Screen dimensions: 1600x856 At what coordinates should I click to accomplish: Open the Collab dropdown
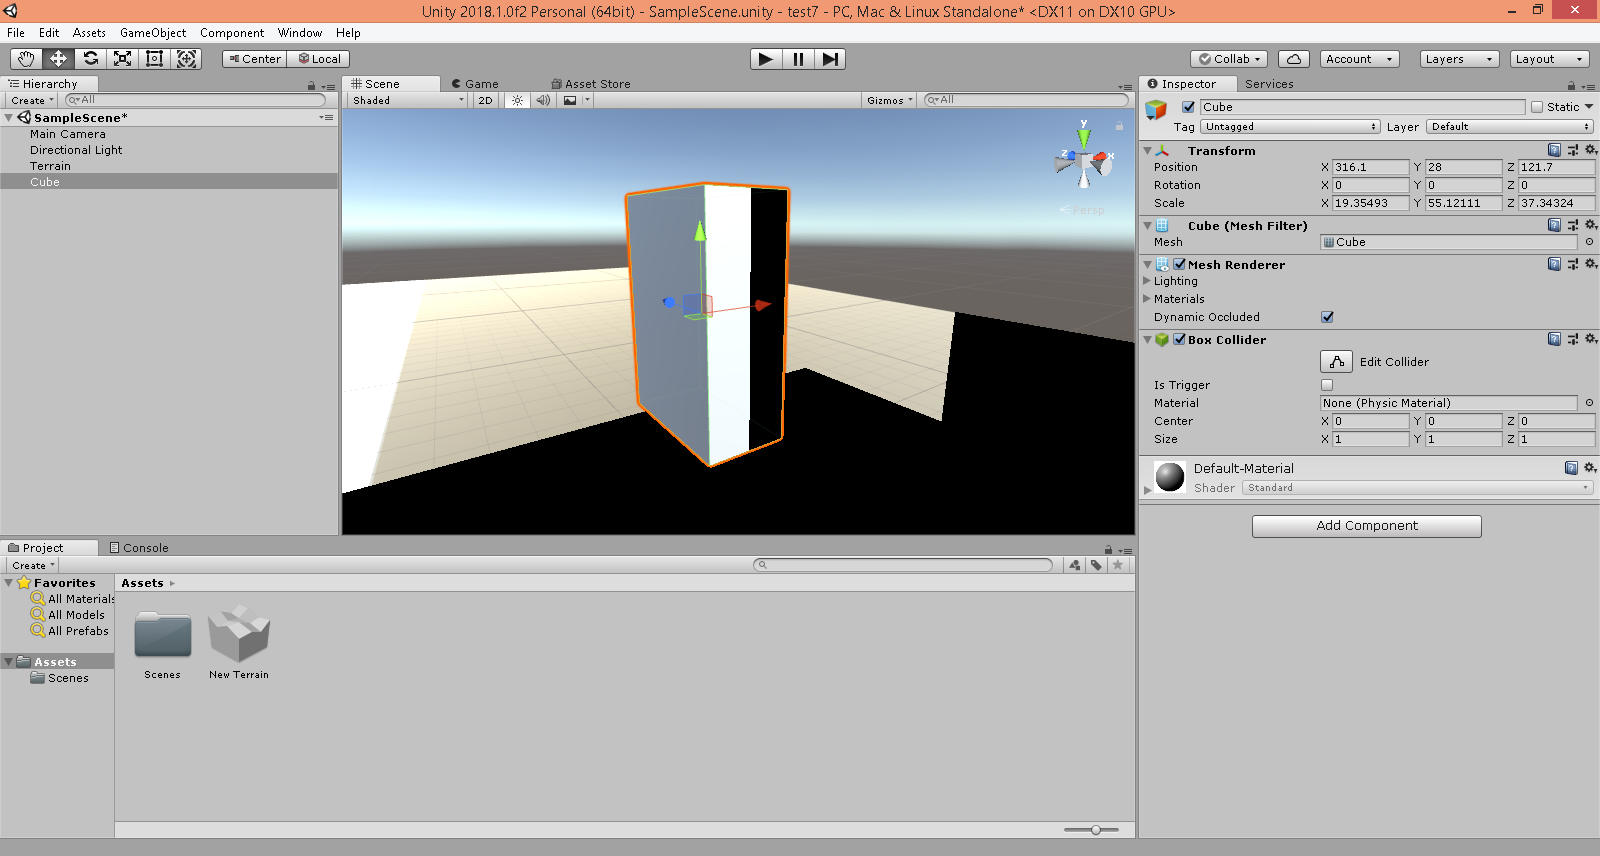pyautogui.click(x=1230, y=59)
